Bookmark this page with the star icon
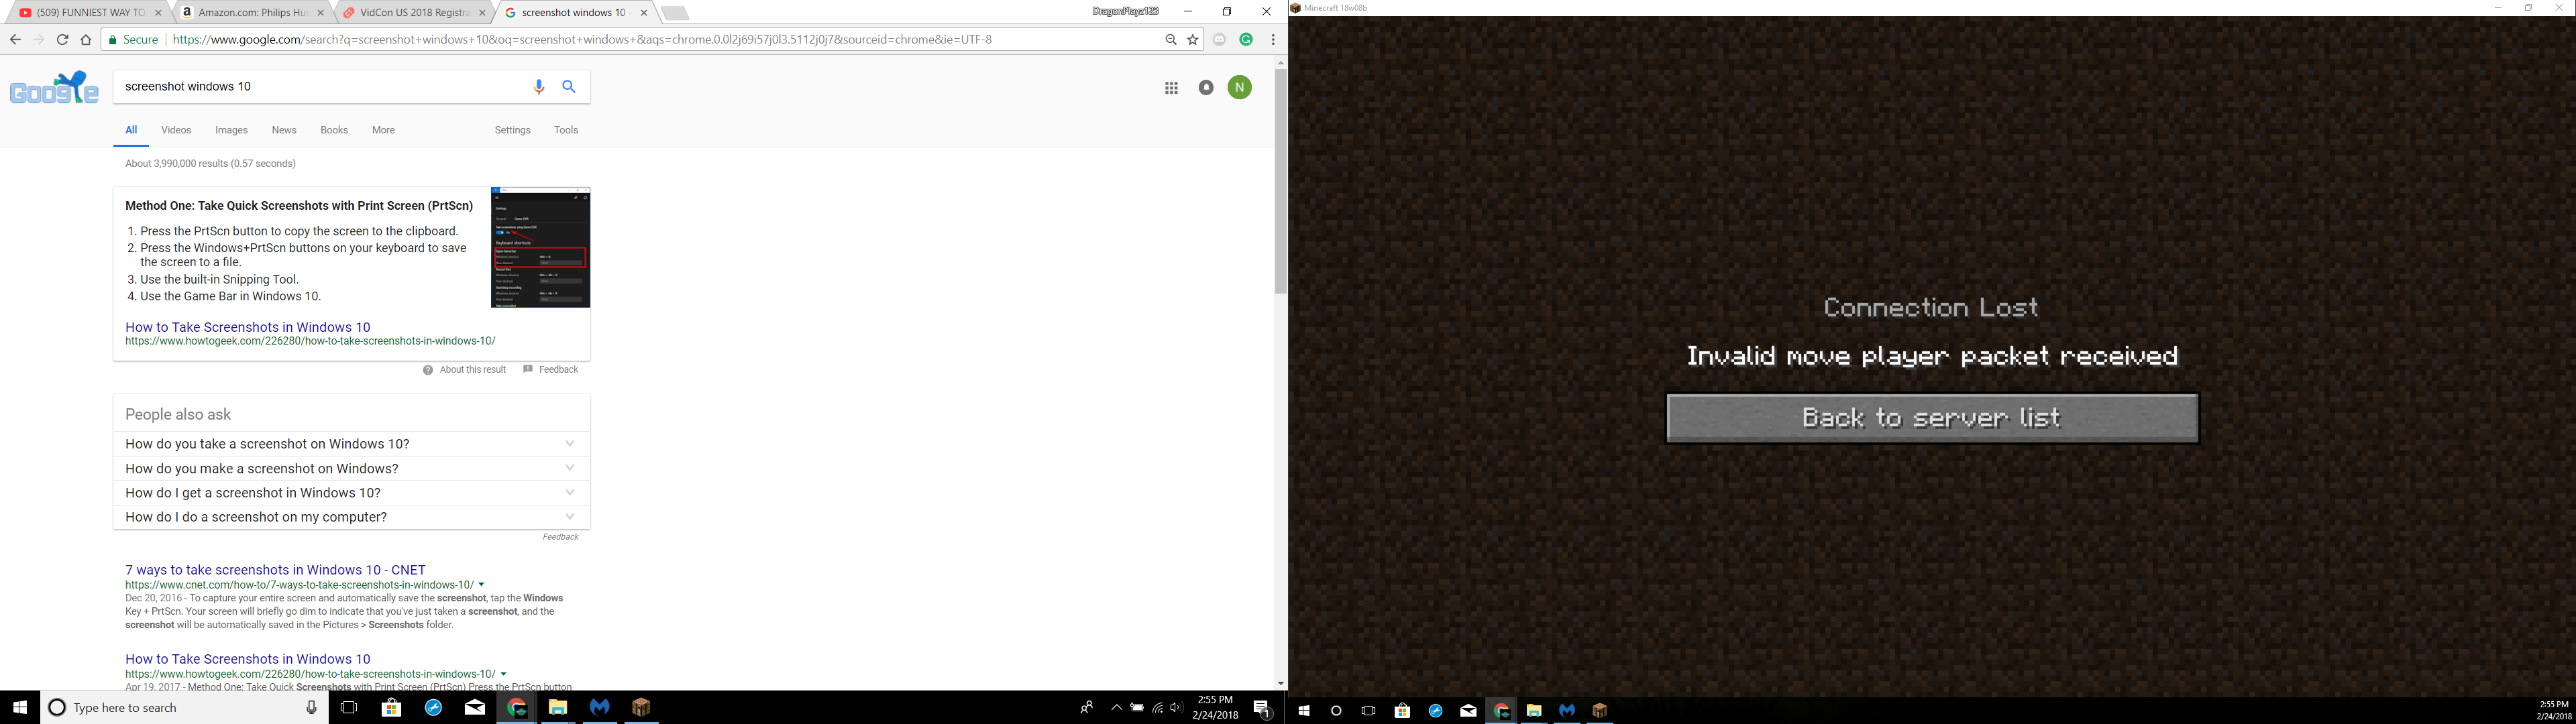The image size is (2576, 724). click(x=1192, y=40)
